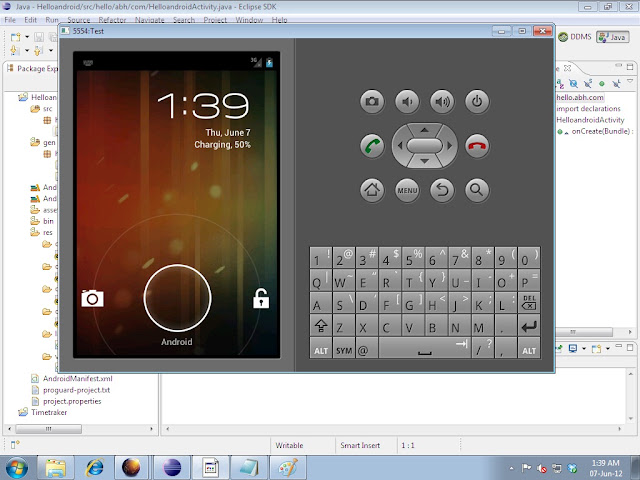The height and width of the screenshot is (480, 640).
Task: Open the Edit menu in Eclipse
Action: pos(30,20)
